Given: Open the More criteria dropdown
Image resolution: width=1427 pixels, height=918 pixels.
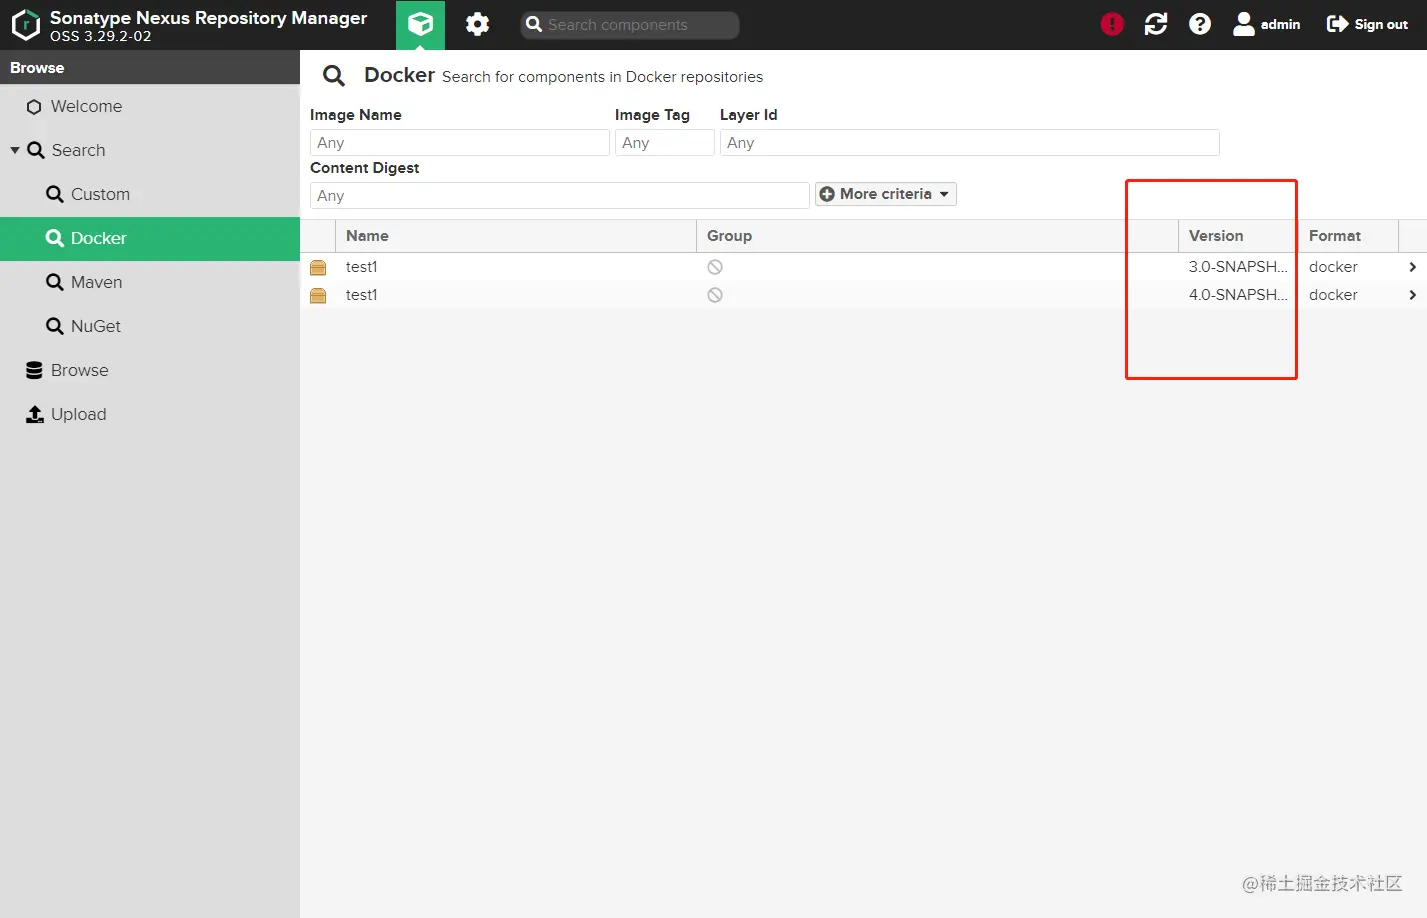Looking at the screenshot, I should tap(886, 194).
